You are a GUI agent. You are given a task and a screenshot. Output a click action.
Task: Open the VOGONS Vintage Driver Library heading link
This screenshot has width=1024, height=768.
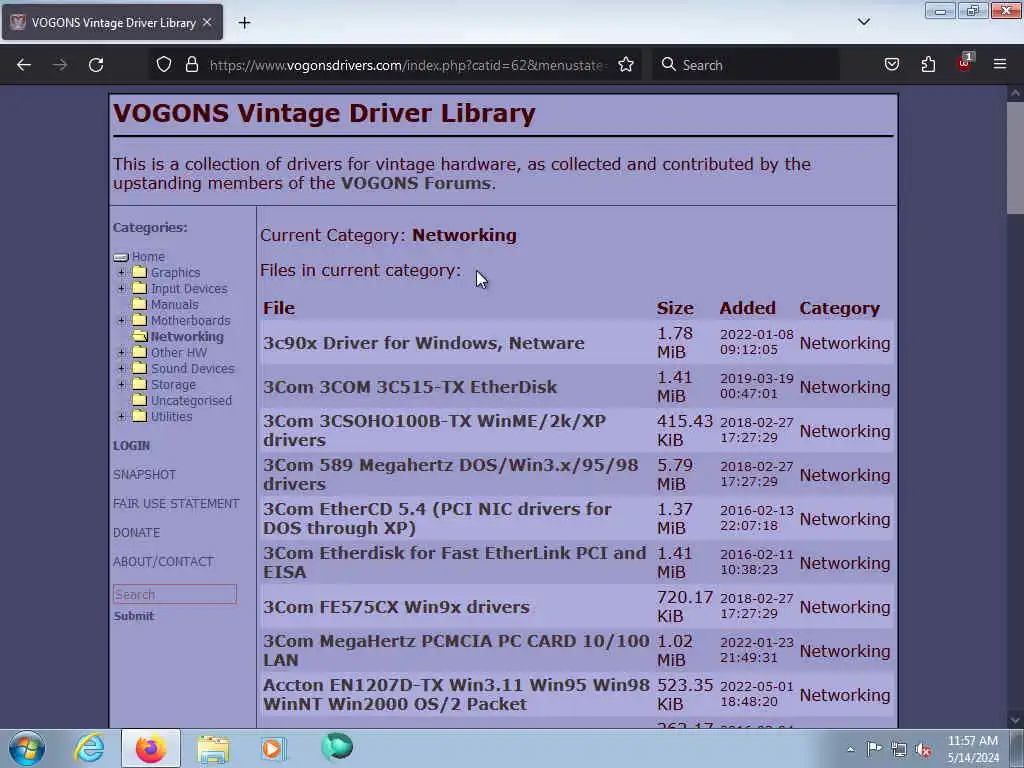324,113
